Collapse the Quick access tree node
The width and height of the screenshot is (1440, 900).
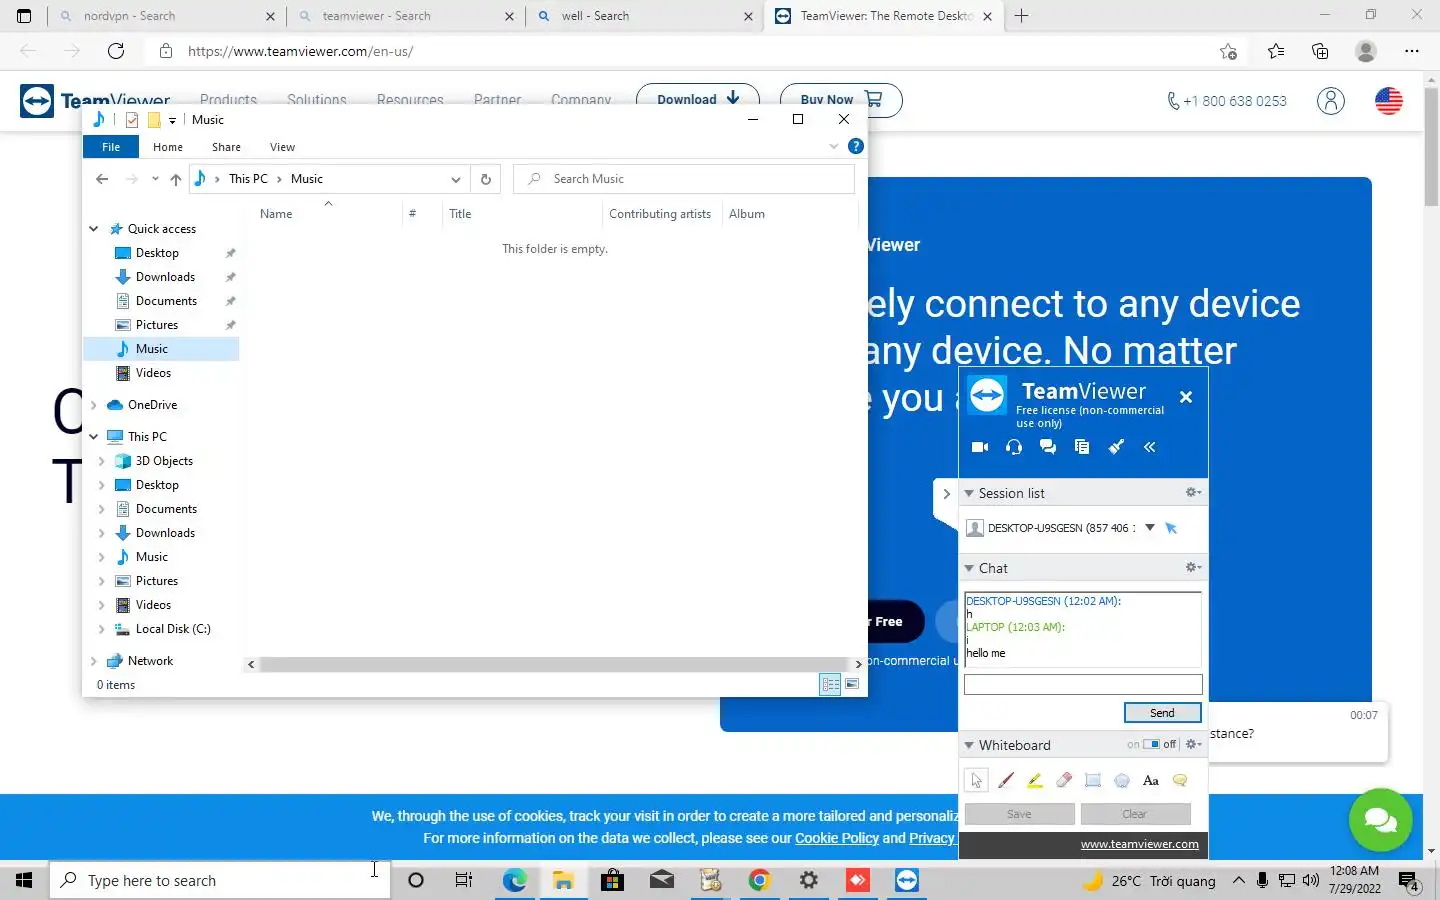pos(94,229)
